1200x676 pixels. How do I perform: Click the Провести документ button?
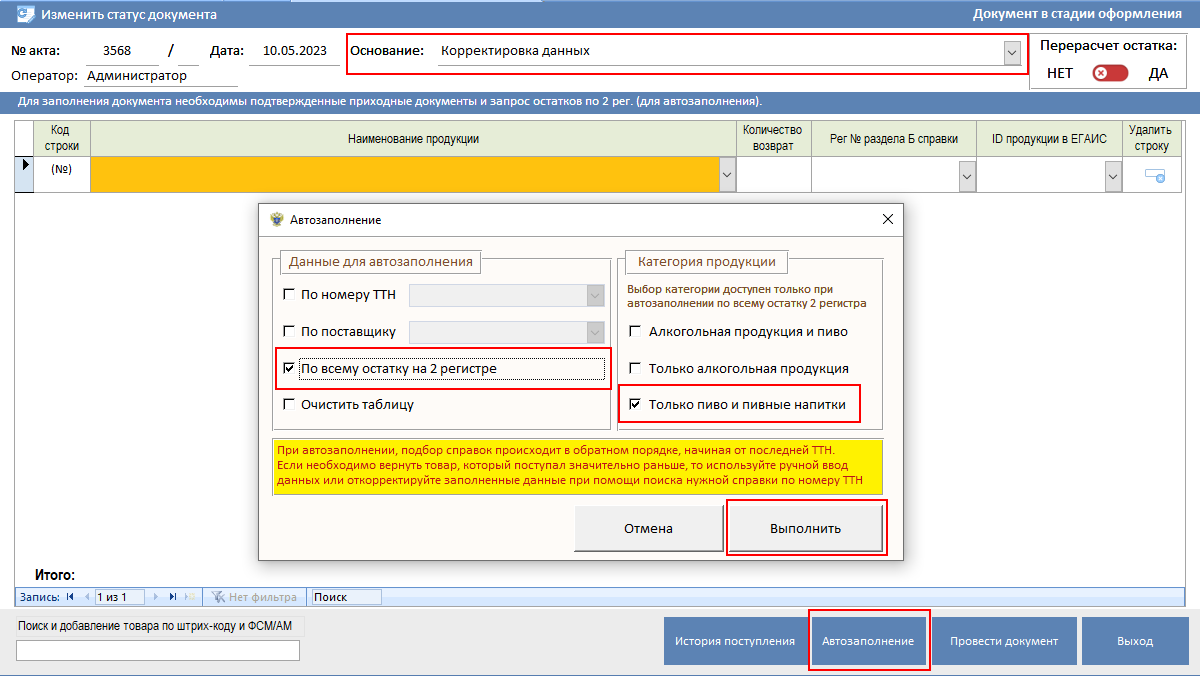point(1003,641)
